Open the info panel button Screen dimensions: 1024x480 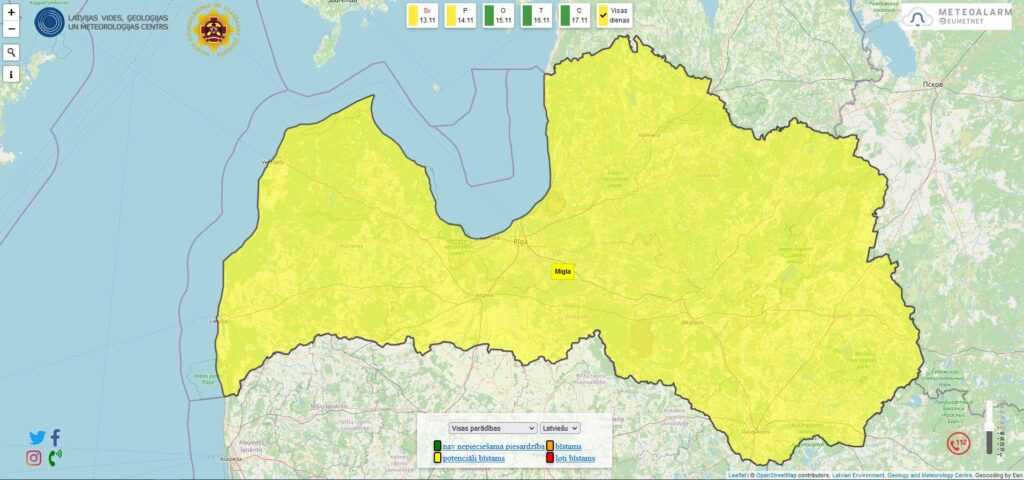(x=11, y=74)
